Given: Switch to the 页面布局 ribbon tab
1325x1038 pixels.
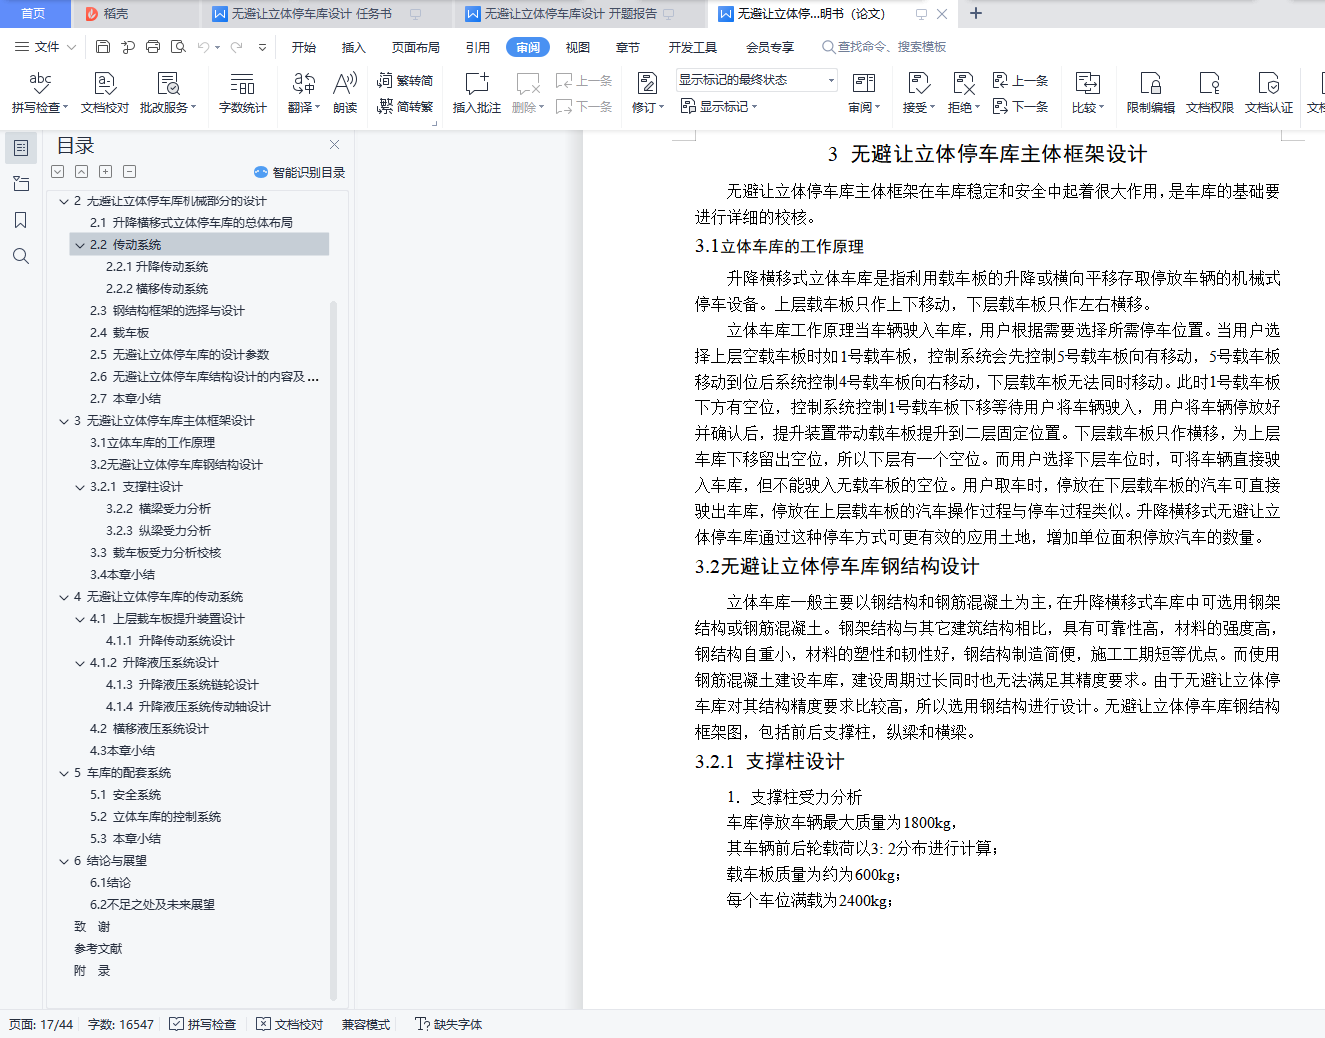Looking at the screenshot, I should click(x=416, y=47).
